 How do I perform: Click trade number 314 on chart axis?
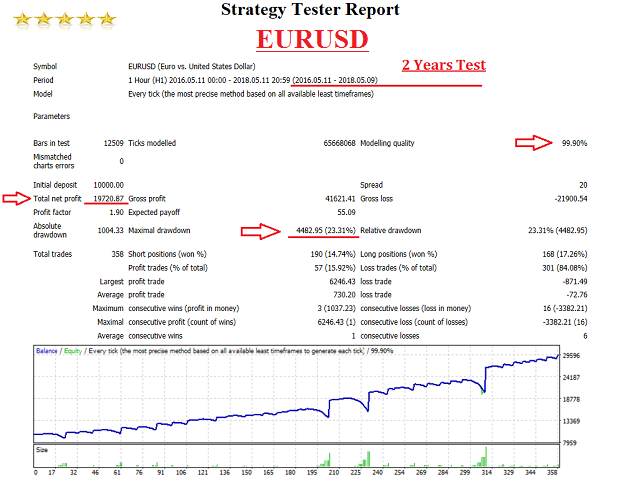point(487,473)
